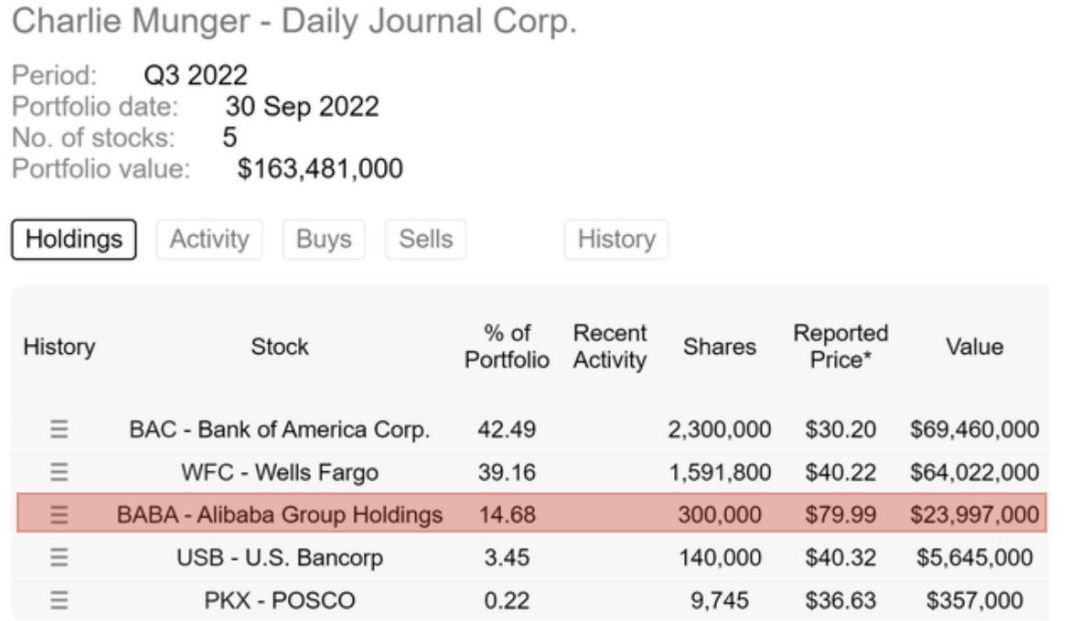The height and width of the screenshot is (621, 1080).
Task: Sort by Stock column header
Action: pos(279,347)
